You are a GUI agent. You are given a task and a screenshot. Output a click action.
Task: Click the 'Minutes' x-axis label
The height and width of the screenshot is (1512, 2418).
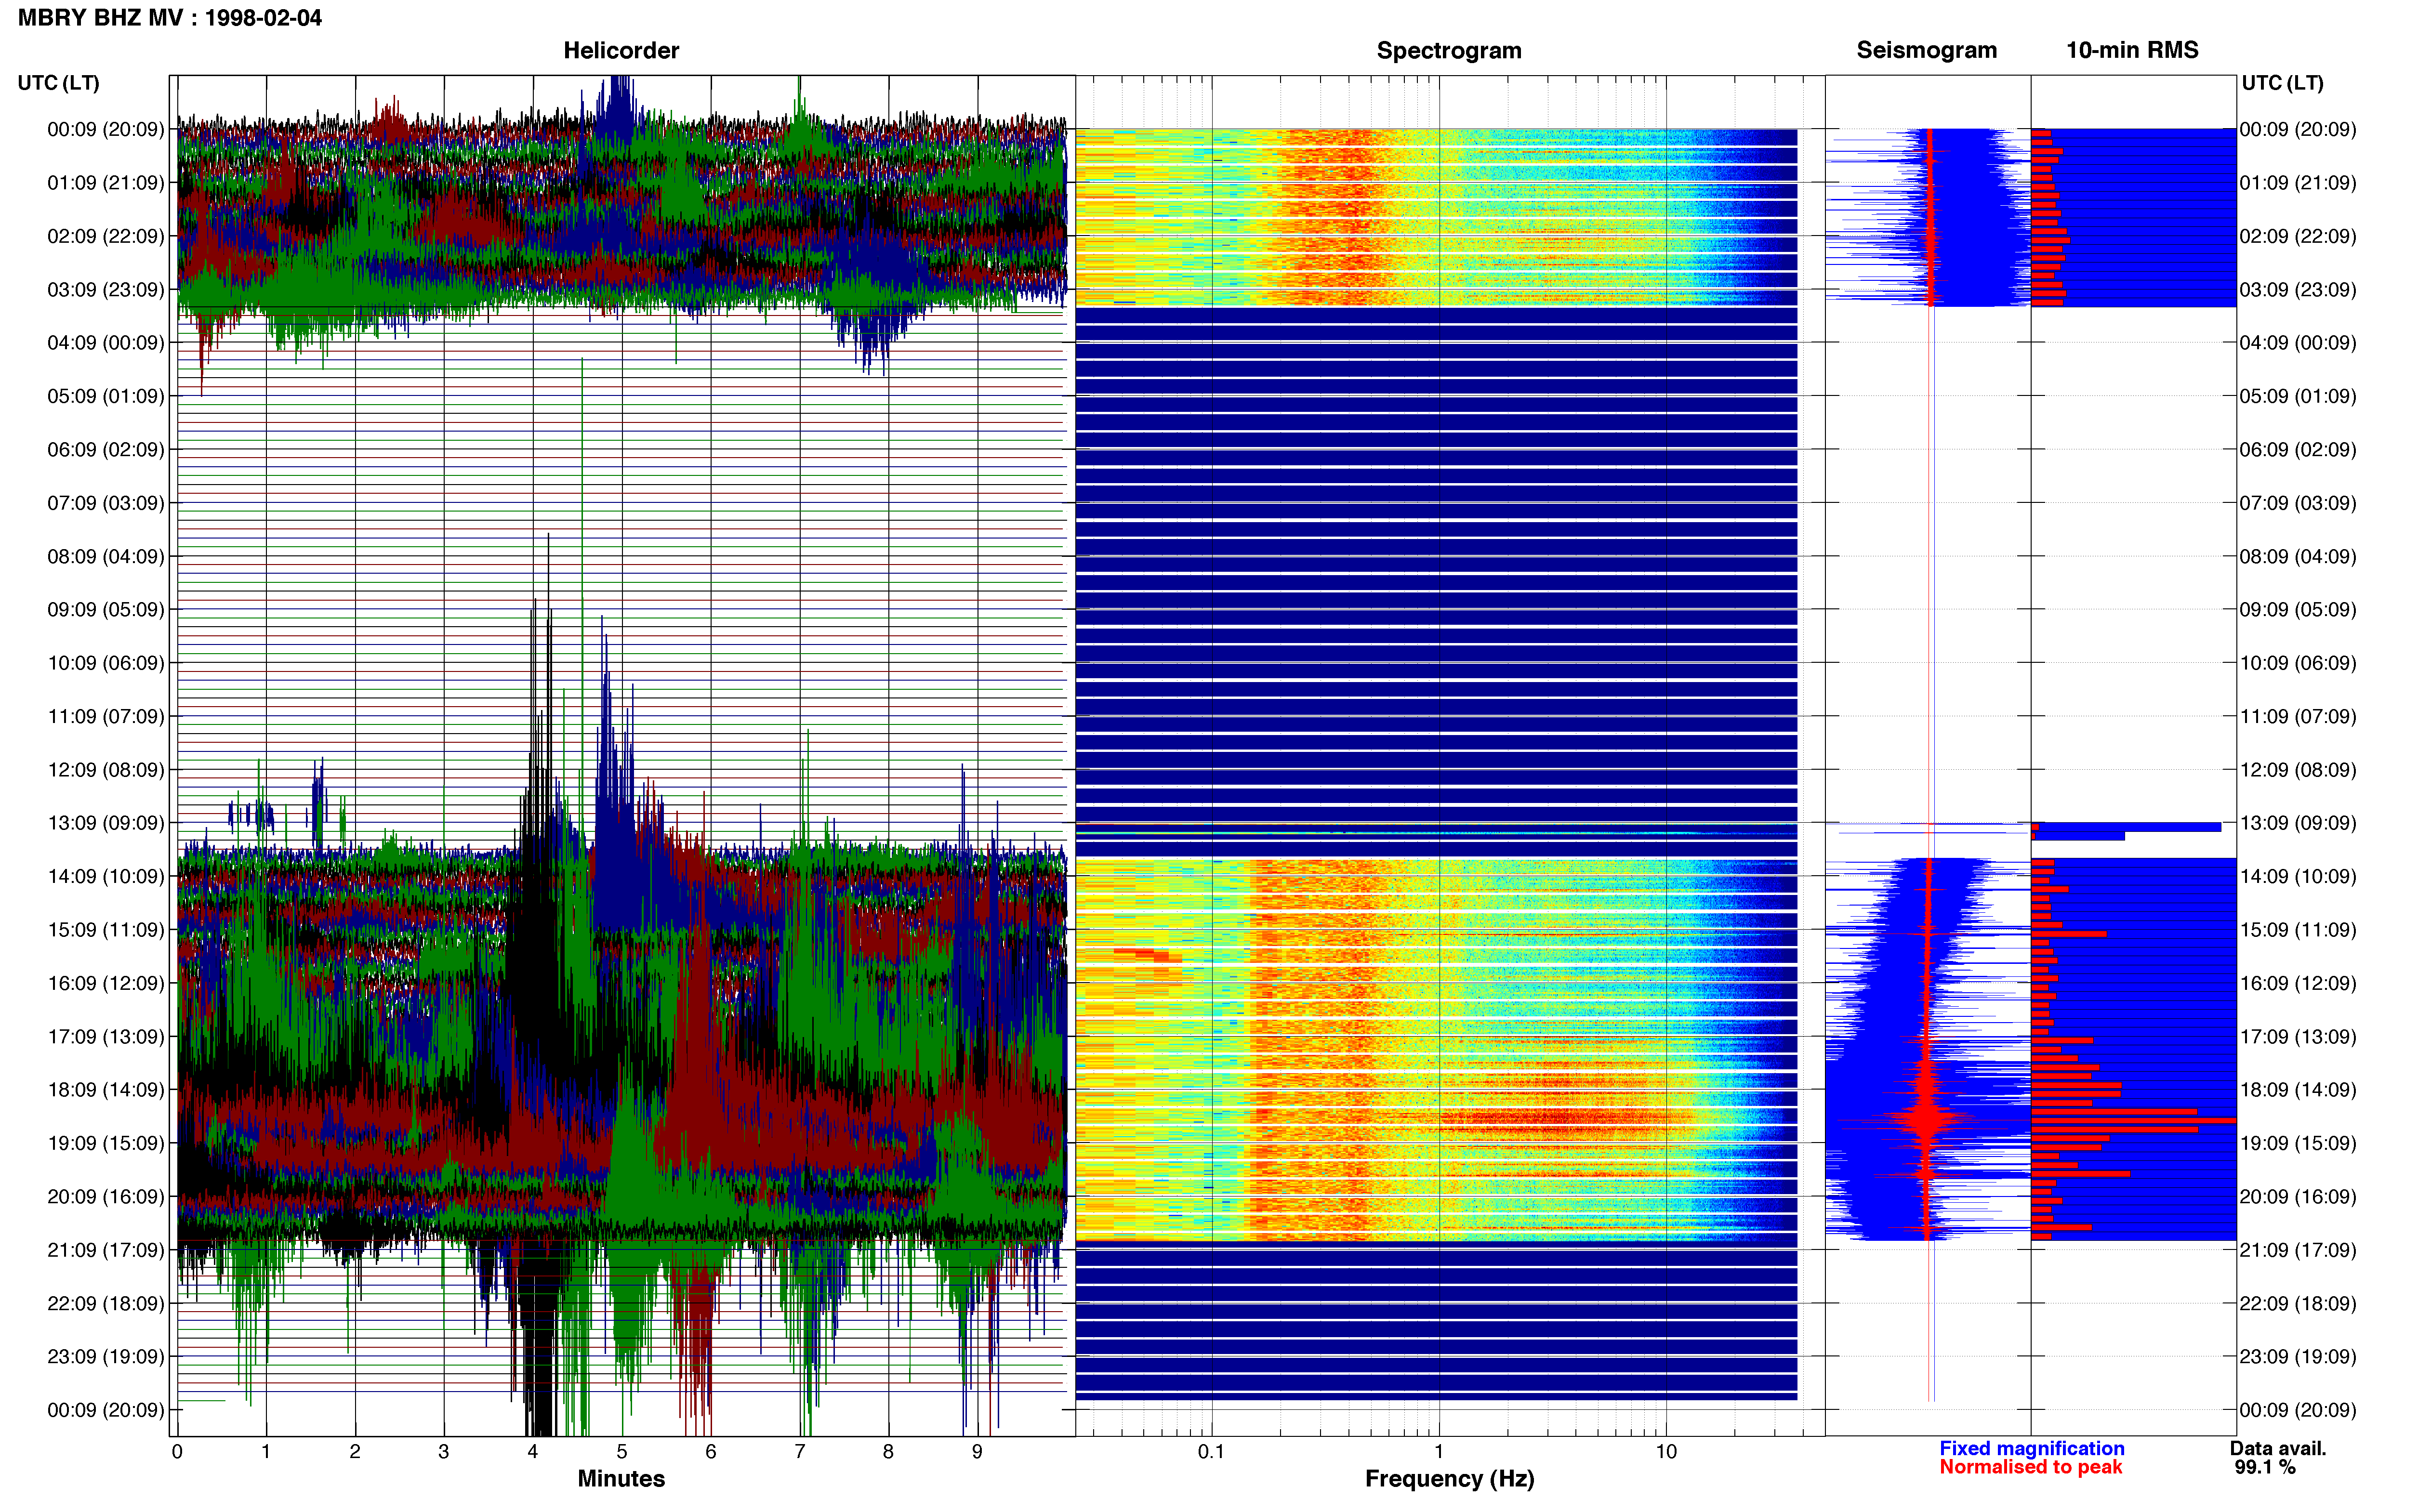[x=621, y=1479]
